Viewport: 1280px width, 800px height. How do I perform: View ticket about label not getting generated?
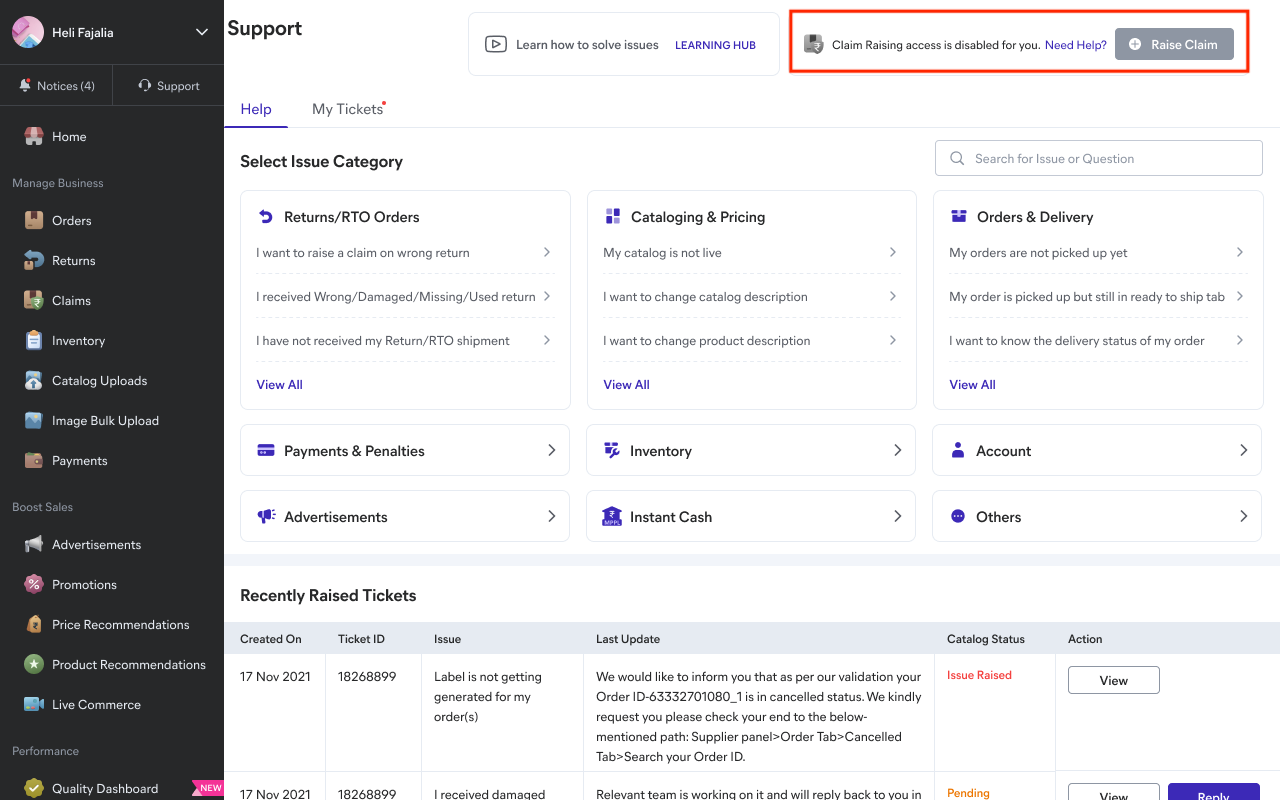pos(1113,680)
